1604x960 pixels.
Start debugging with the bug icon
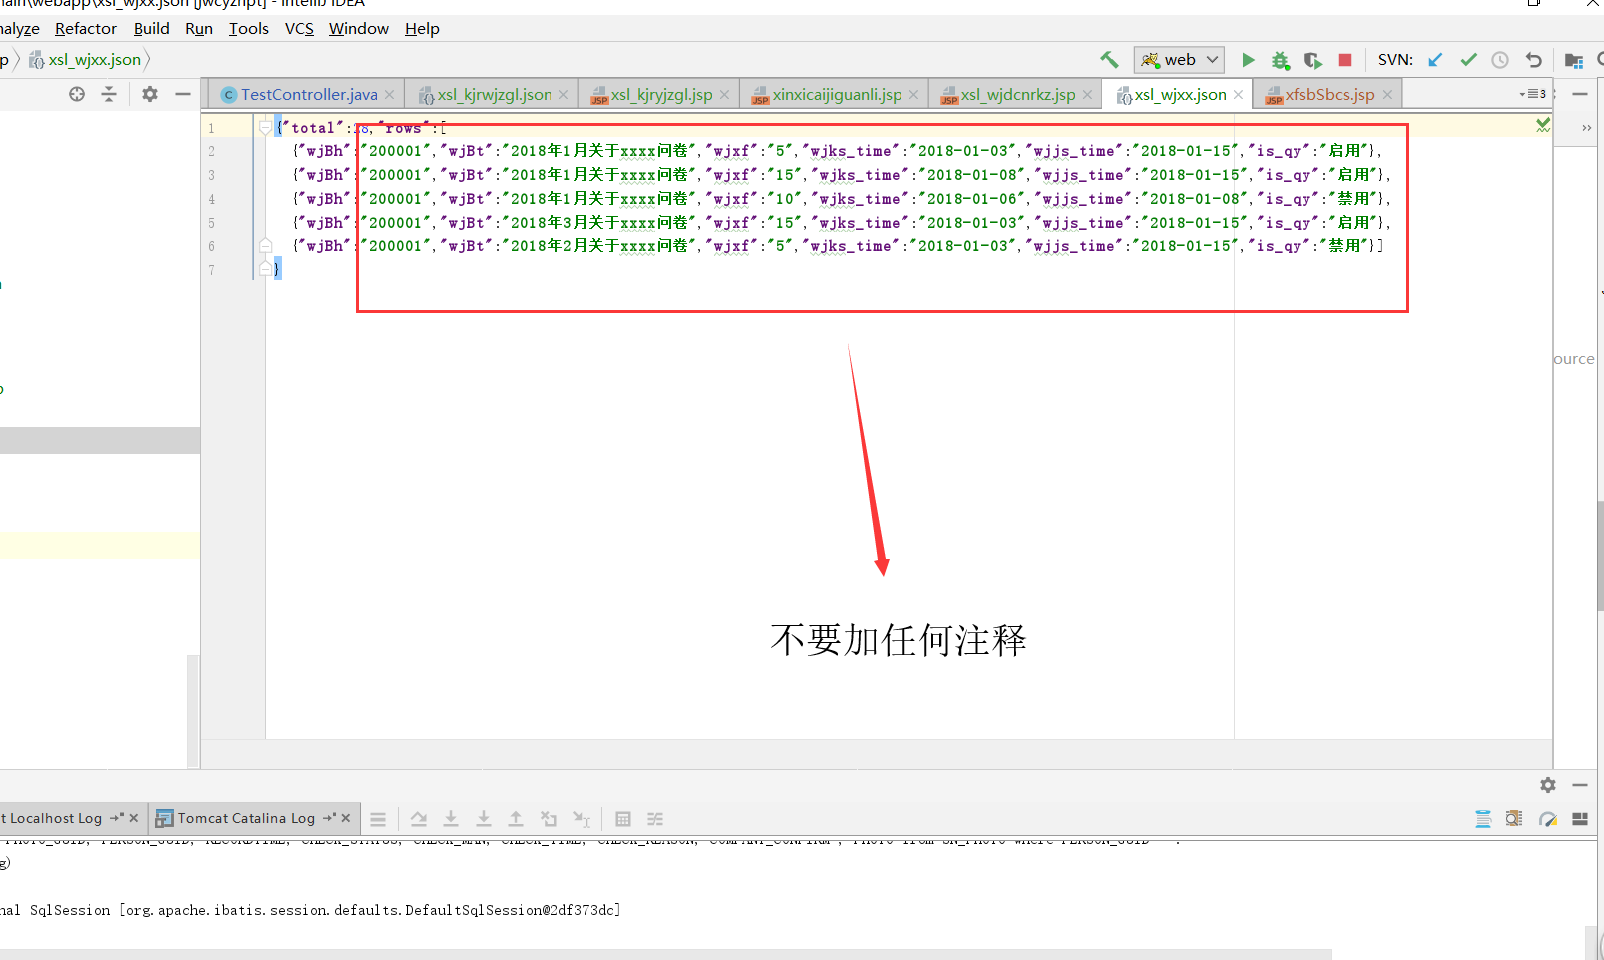pyautogui.click(x=1281, y=59)
